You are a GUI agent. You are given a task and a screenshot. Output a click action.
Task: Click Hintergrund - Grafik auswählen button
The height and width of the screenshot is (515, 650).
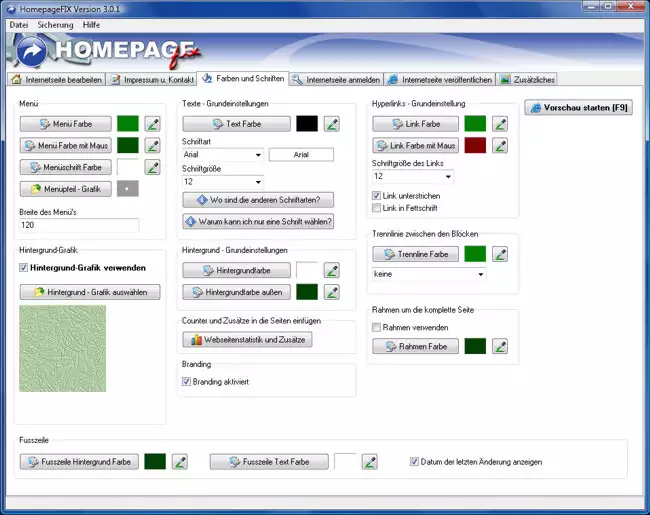(x=90, y=292)
